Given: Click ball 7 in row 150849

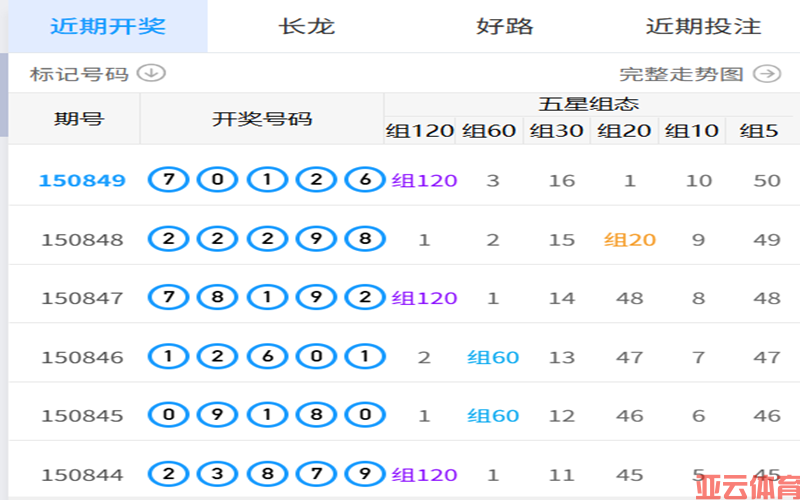Looking at the screenshot, I should click(x=168, y=180).
